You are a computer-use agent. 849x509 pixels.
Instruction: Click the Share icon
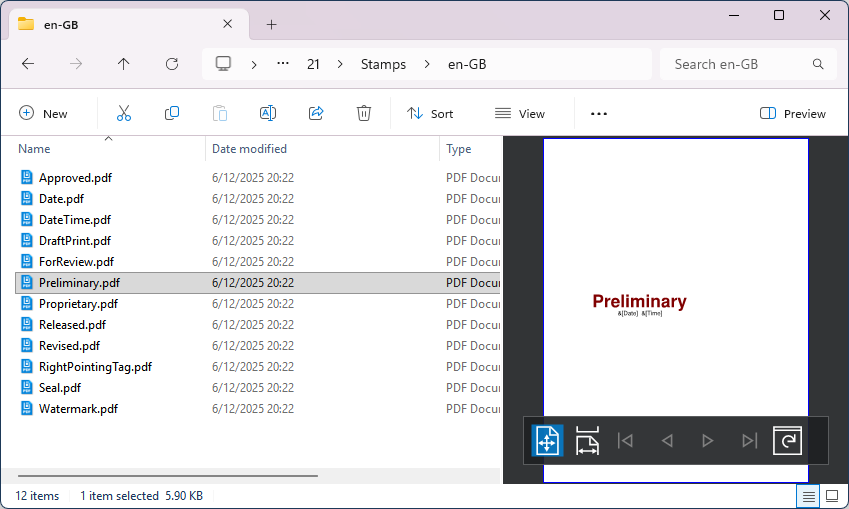316,114
